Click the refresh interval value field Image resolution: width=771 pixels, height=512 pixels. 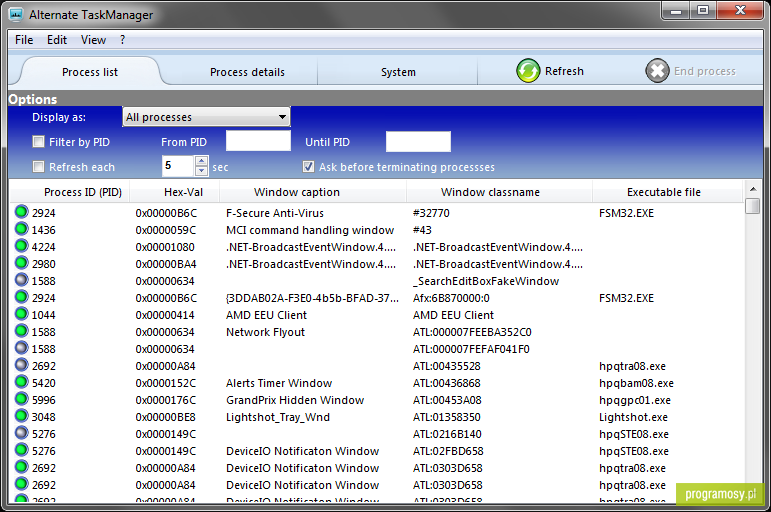coord(179,166)
